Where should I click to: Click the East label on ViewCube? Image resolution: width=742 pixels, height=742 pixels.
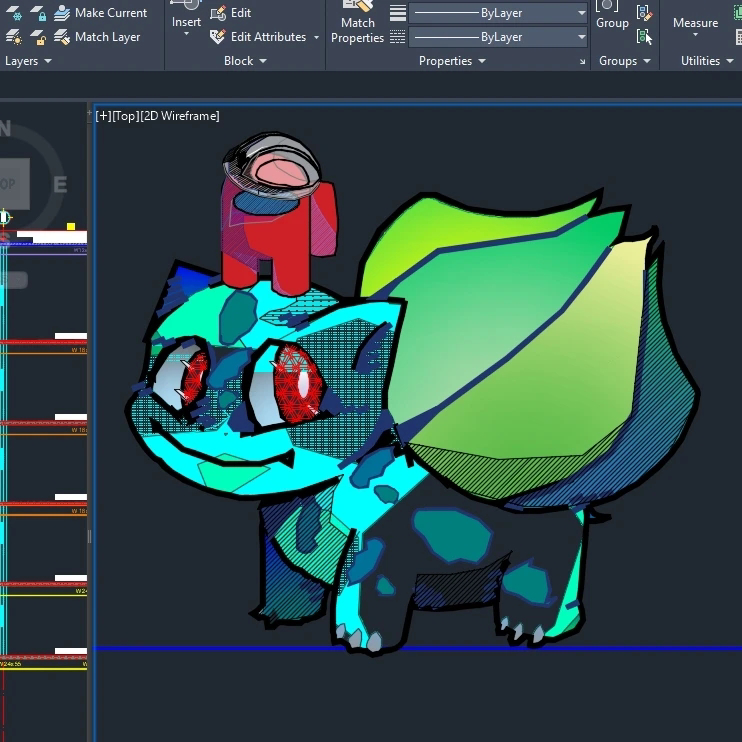pos(60,185)
